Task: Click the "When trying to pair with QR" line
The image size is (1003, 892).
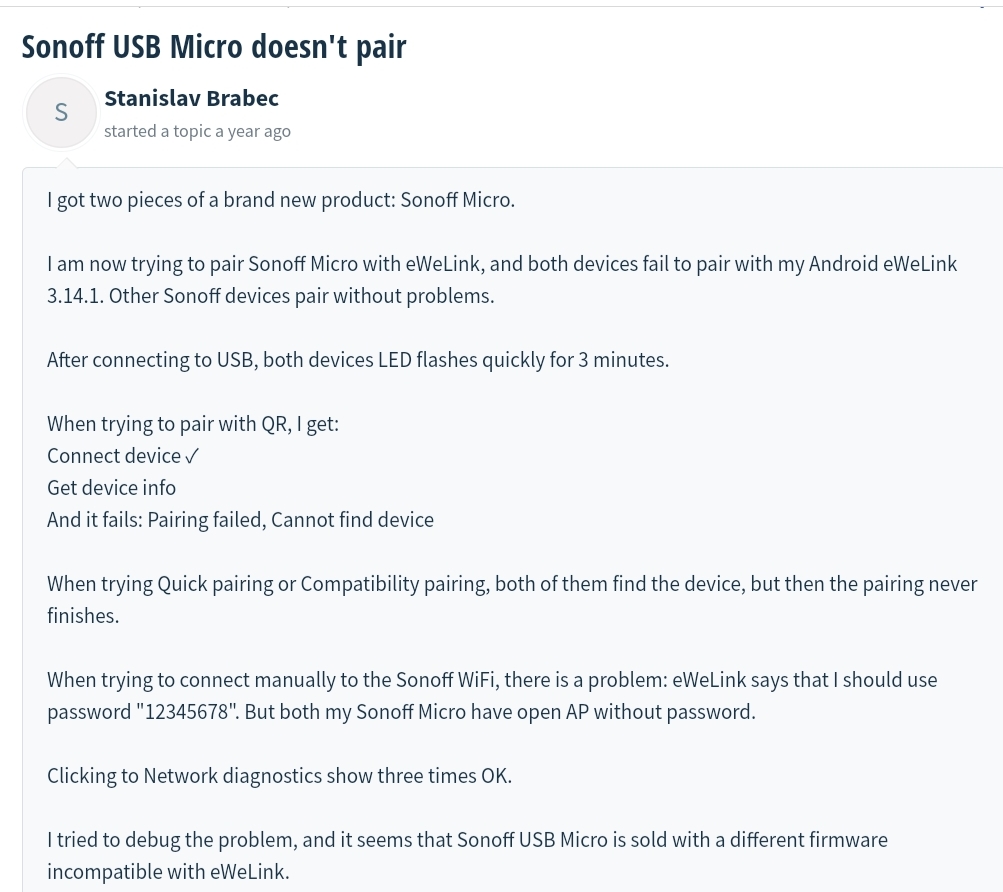Action: [x=193, y=424]
